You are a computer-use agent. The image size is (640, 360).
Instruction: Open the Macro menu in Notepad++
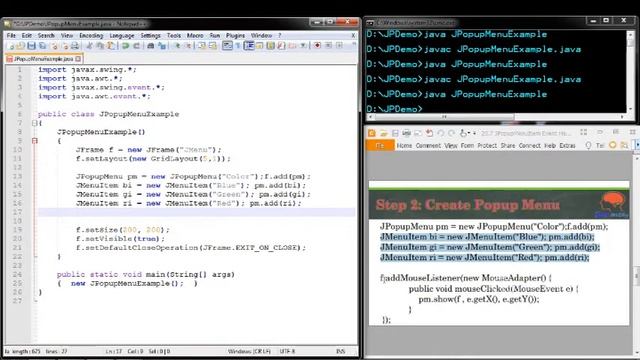pos(195,36)
